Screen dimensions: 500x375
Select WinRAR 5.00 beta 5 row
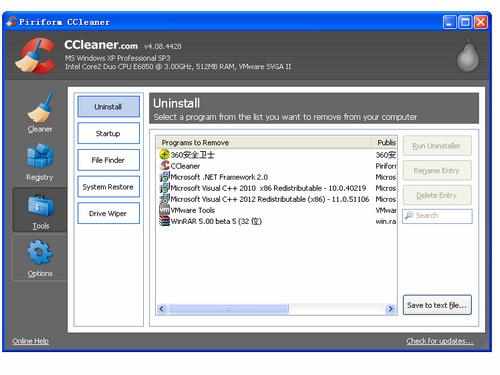pos(216,221)
